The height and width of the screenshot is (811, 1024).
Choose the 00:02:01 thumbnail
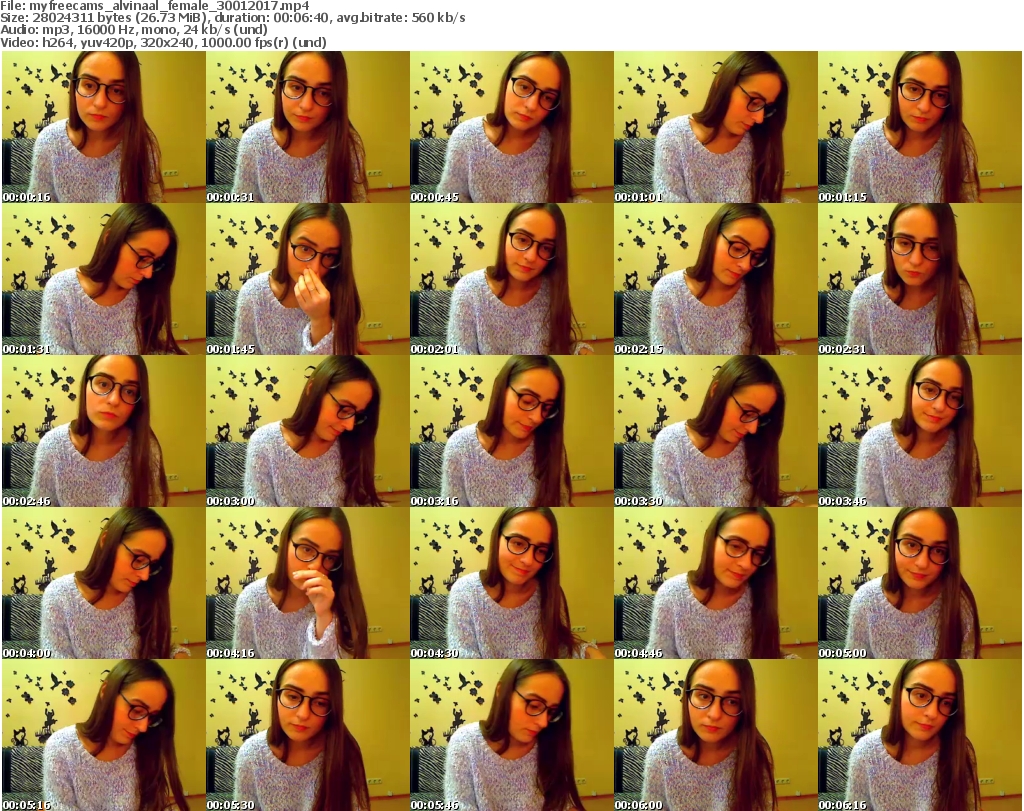click(x=511, y=279)
